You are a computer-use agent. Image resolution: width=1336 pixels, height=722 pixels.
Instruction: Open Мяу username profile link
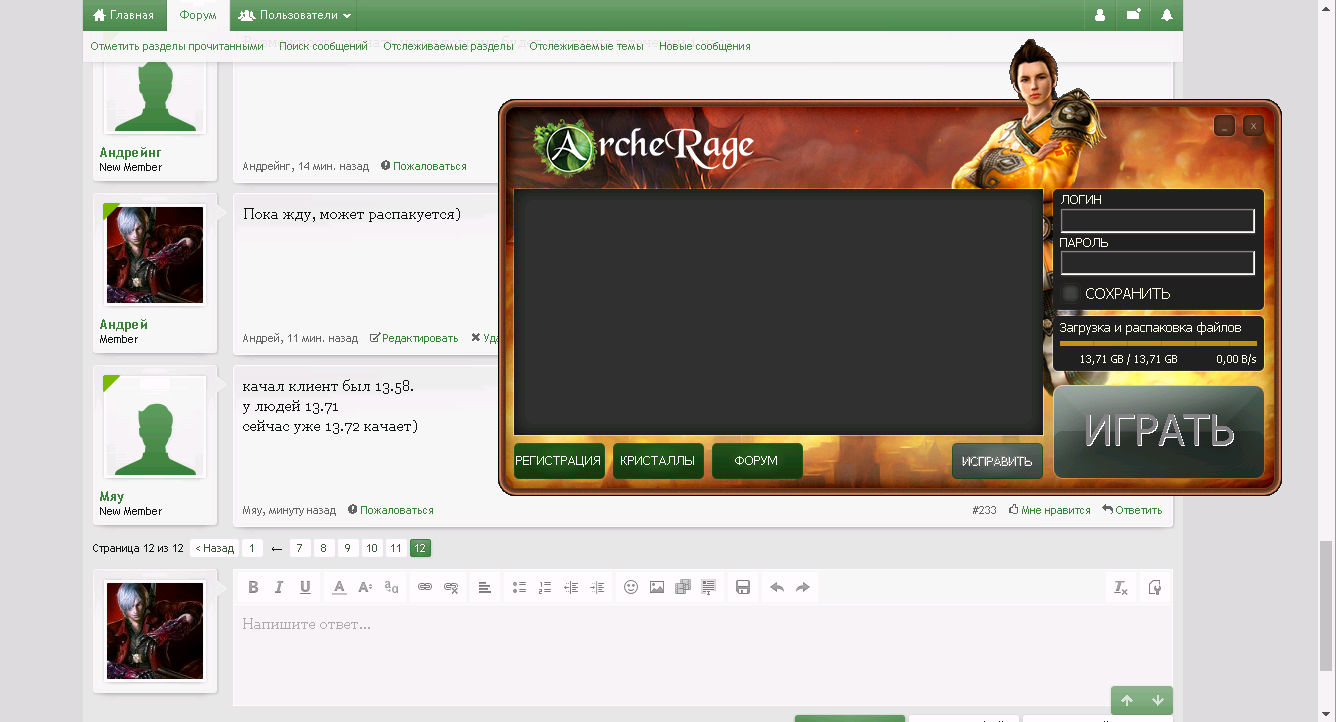(x=112, y=496)
